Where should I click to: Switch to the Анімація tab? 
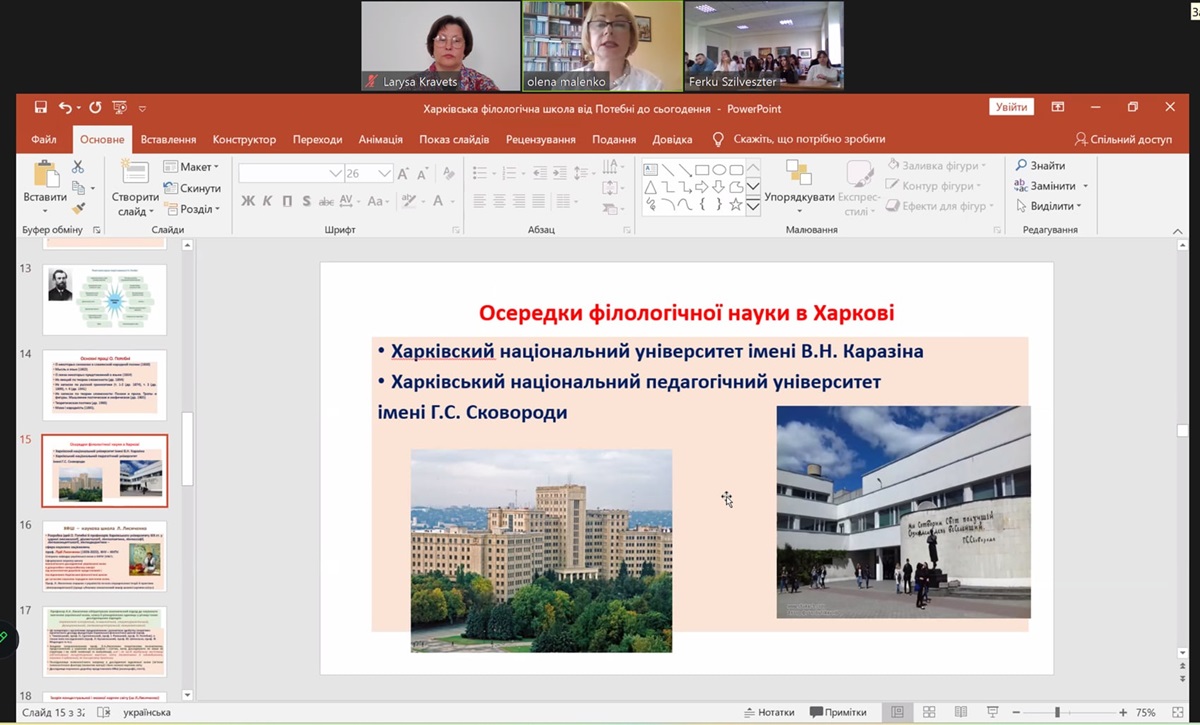(x=380, y=139)
